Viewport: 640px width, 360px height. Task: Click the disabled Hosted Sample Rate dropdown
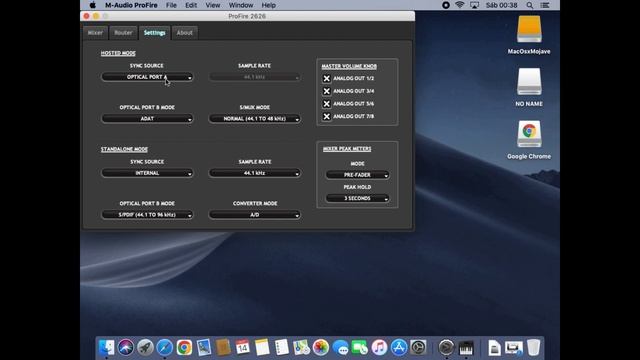click(x=255, y=77)
